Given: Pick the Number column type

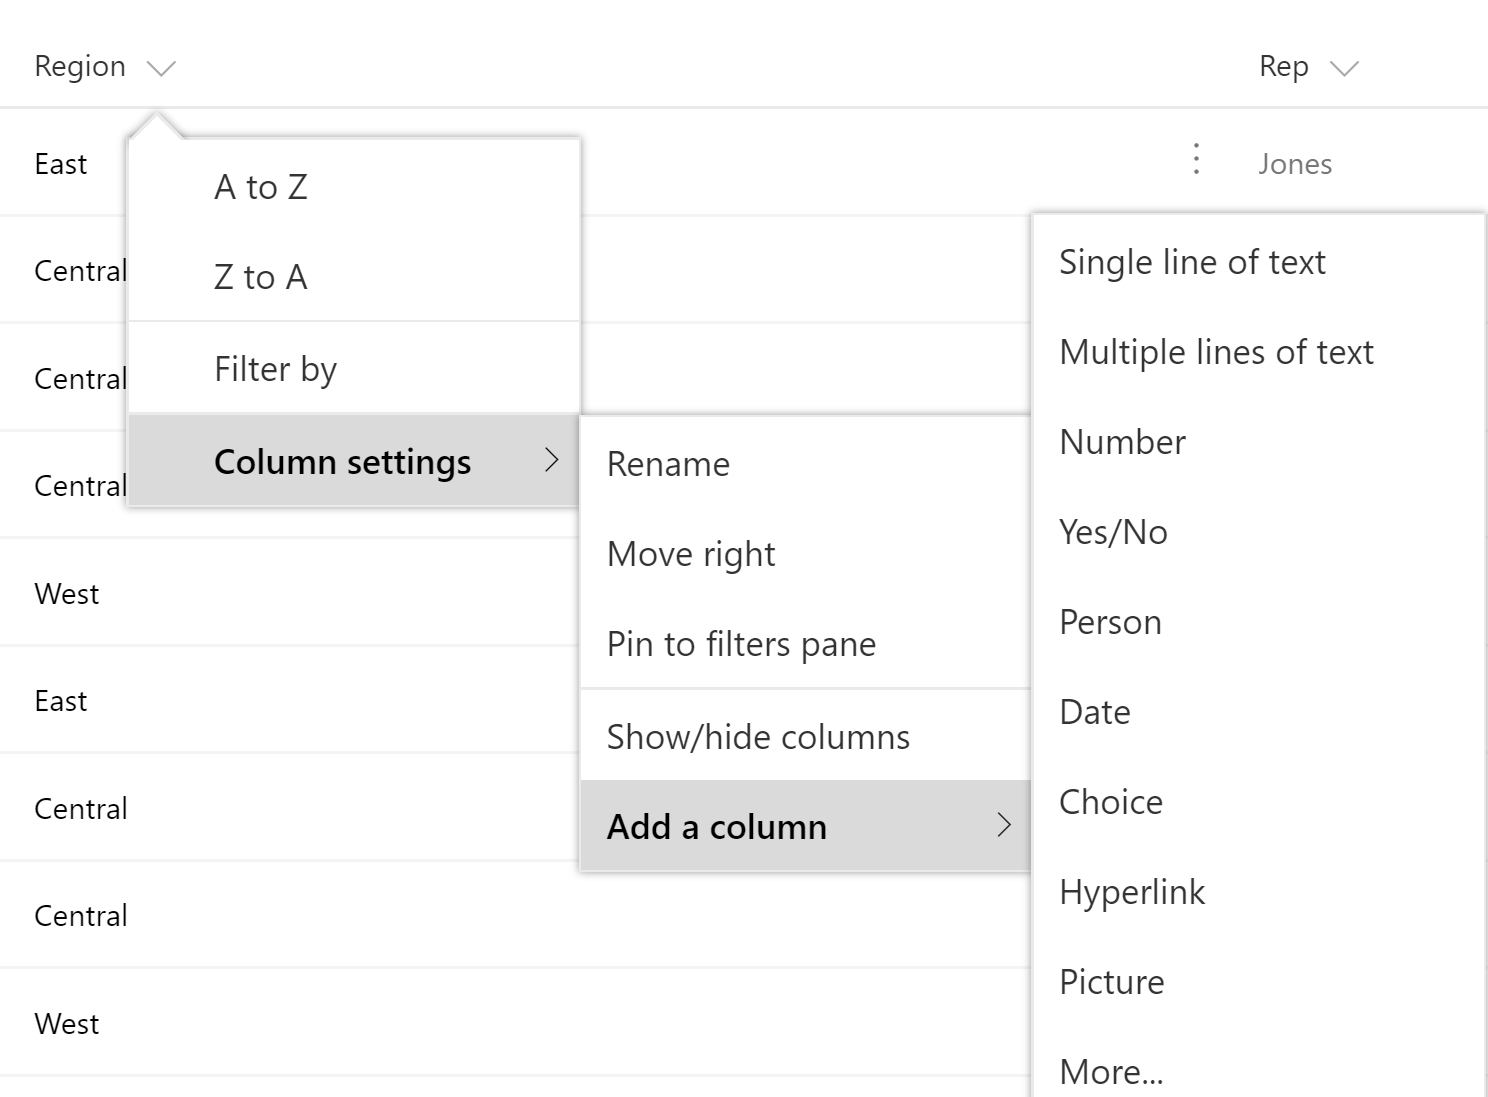Looking at the screenshot, I should click(1122, 442).
